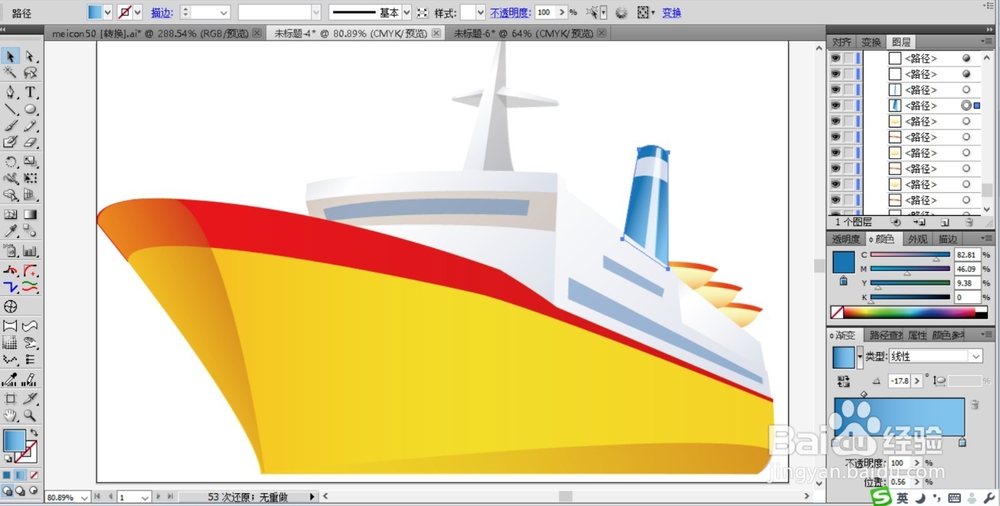Switch to 外观 panel tab
The image size is (1000, 506).
917,239
